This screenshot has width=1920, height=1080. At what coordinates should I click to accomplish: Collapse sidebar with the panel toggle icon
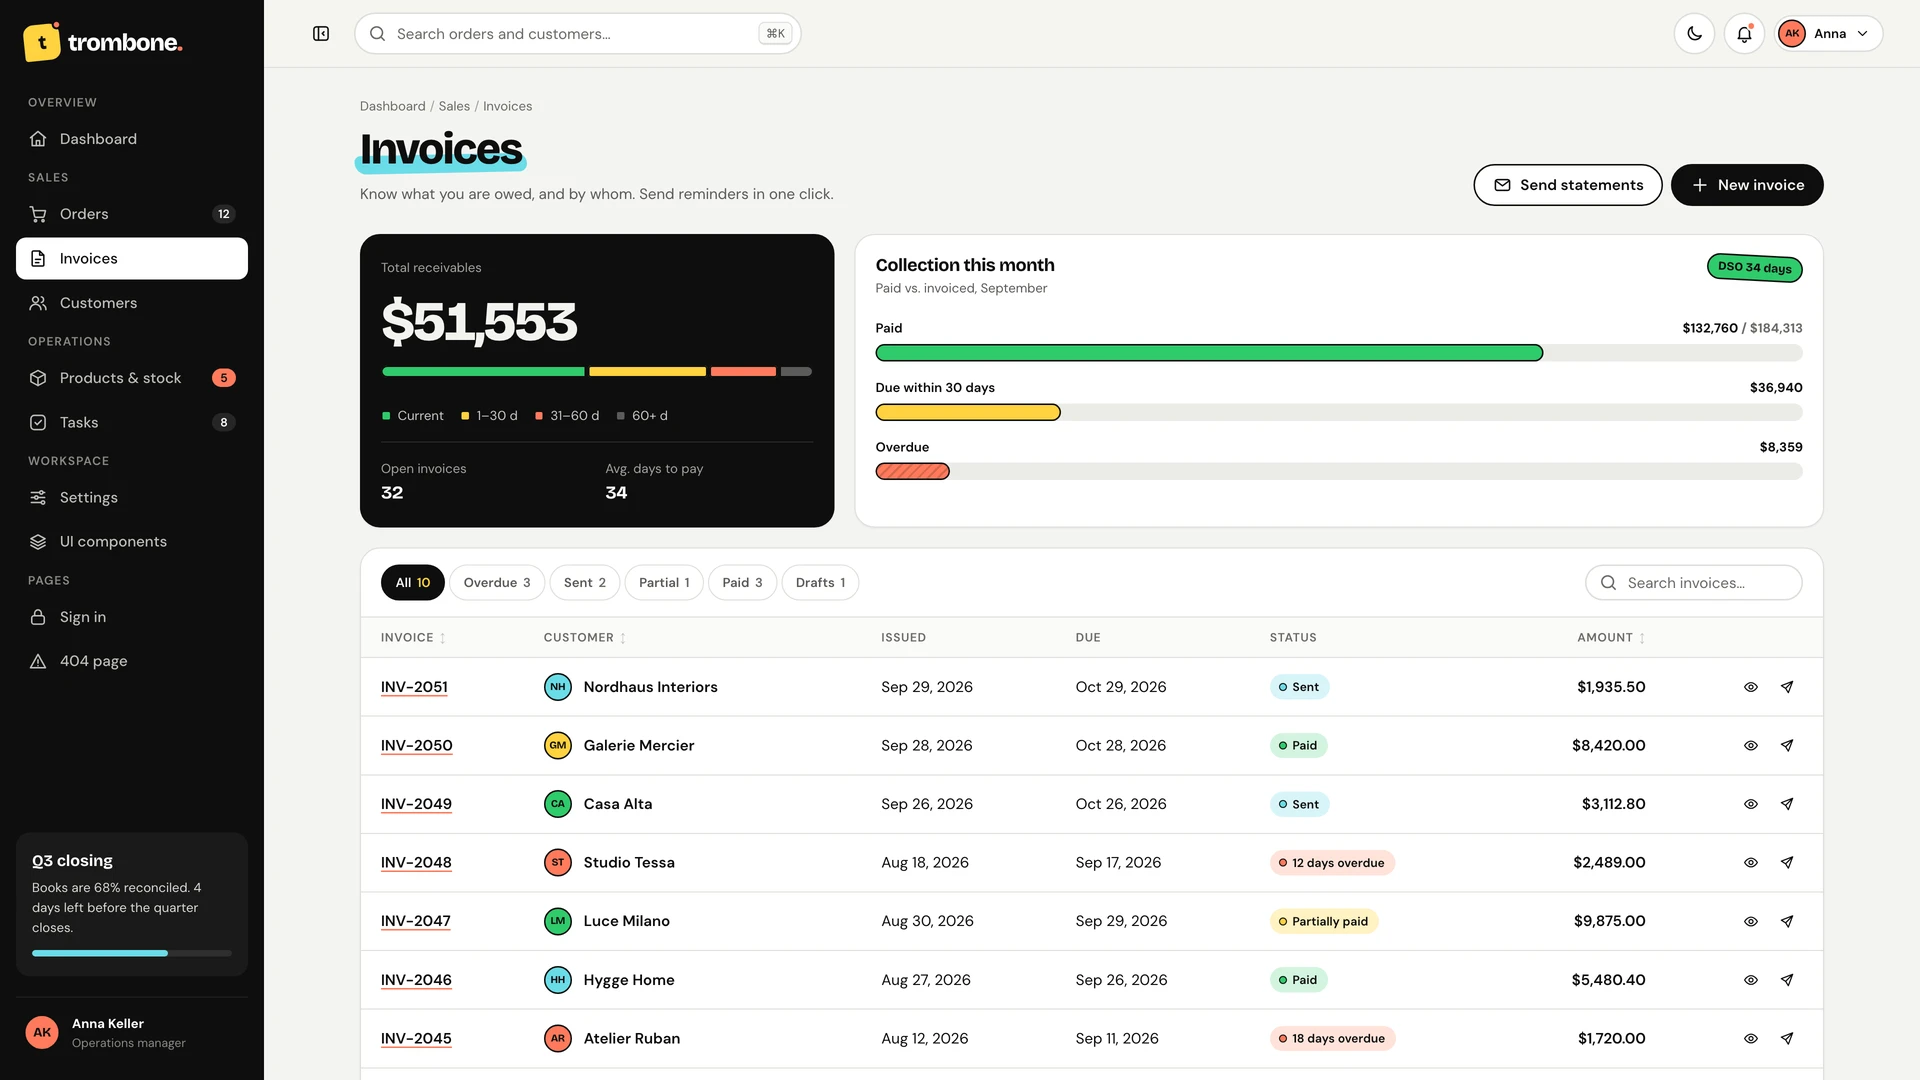(321, 34)
